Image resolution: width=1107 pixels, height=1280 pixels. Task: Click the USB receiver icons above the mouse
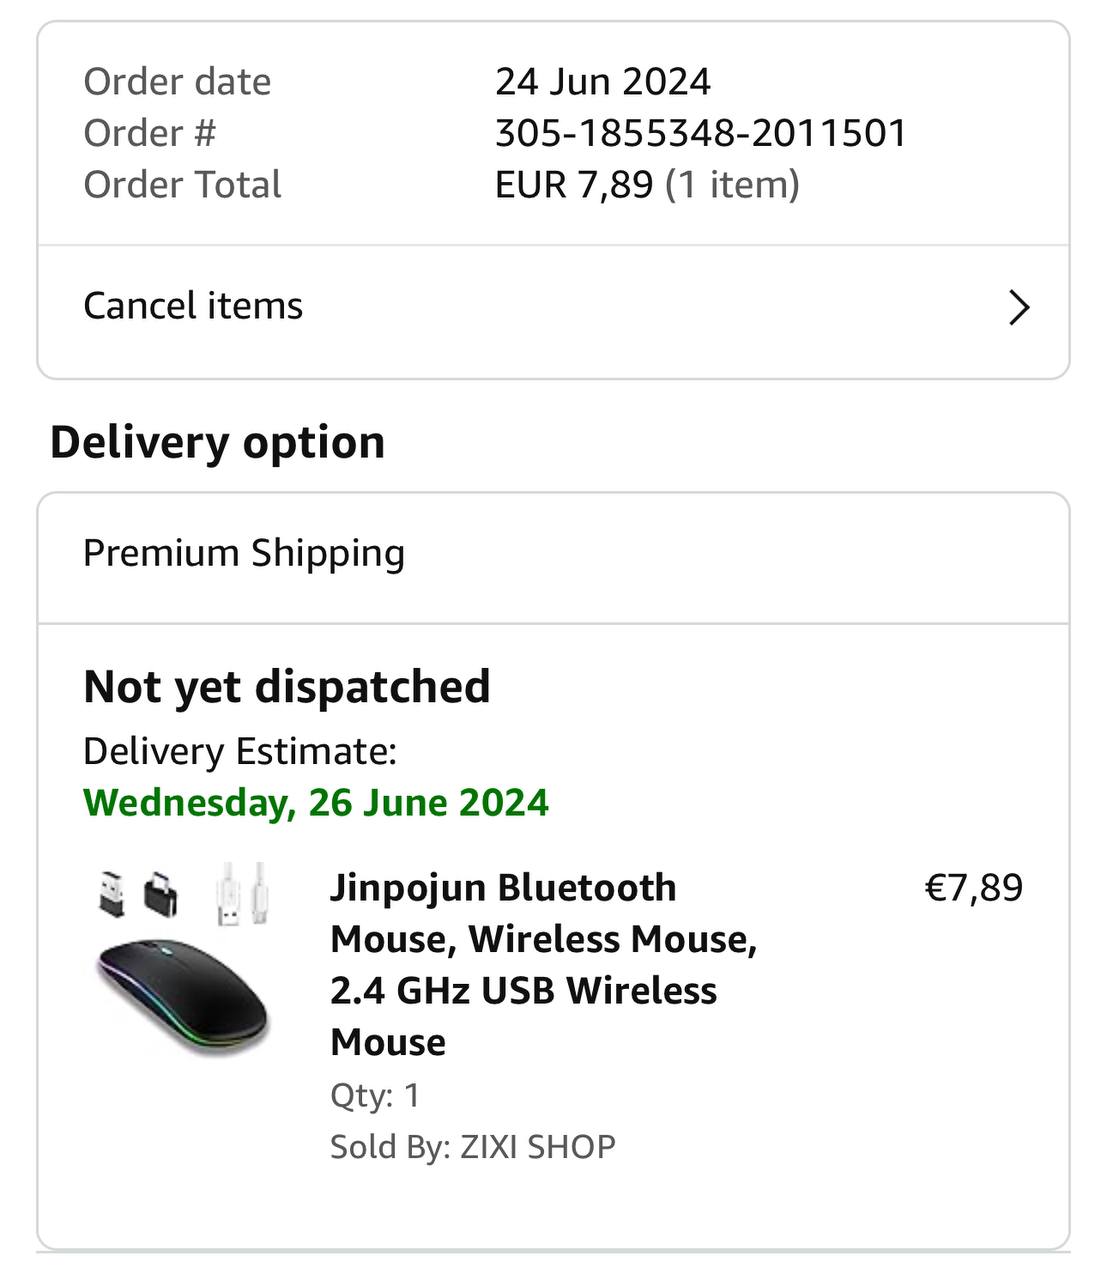(137, 892)
